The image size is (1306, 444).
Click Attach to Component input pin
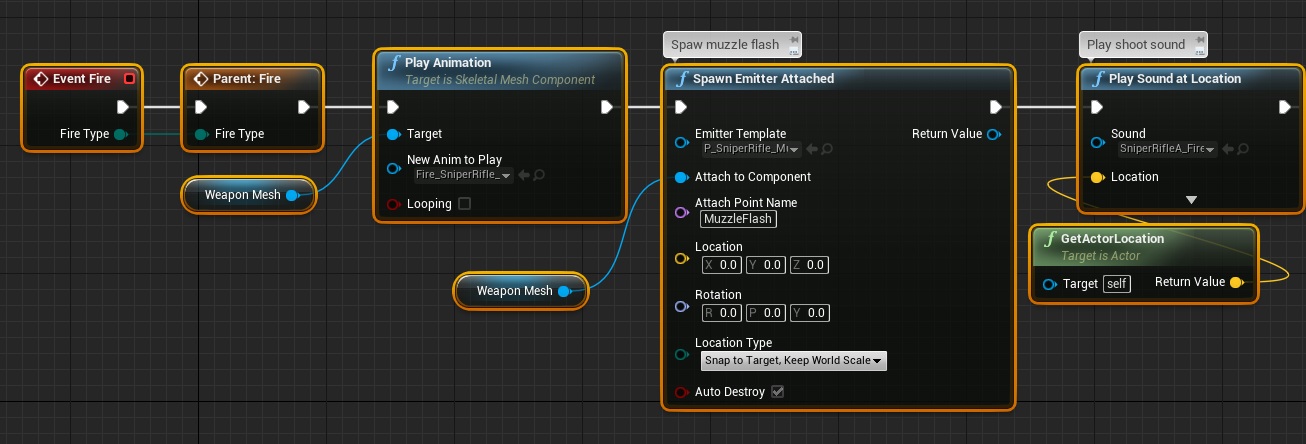[x=681, y=177]
